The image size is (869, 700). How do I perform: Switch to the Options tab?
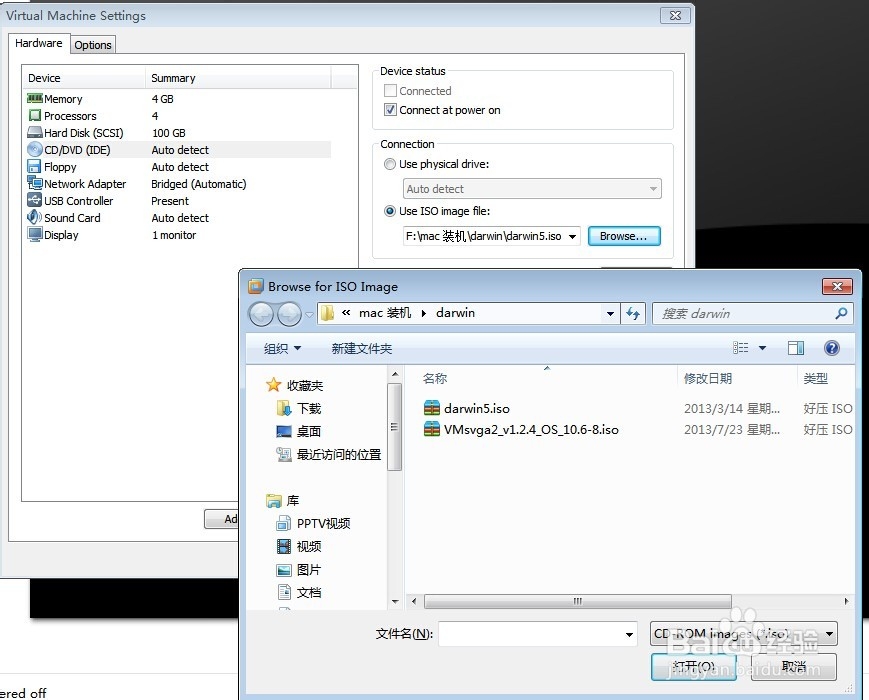[x=93, y=45]
